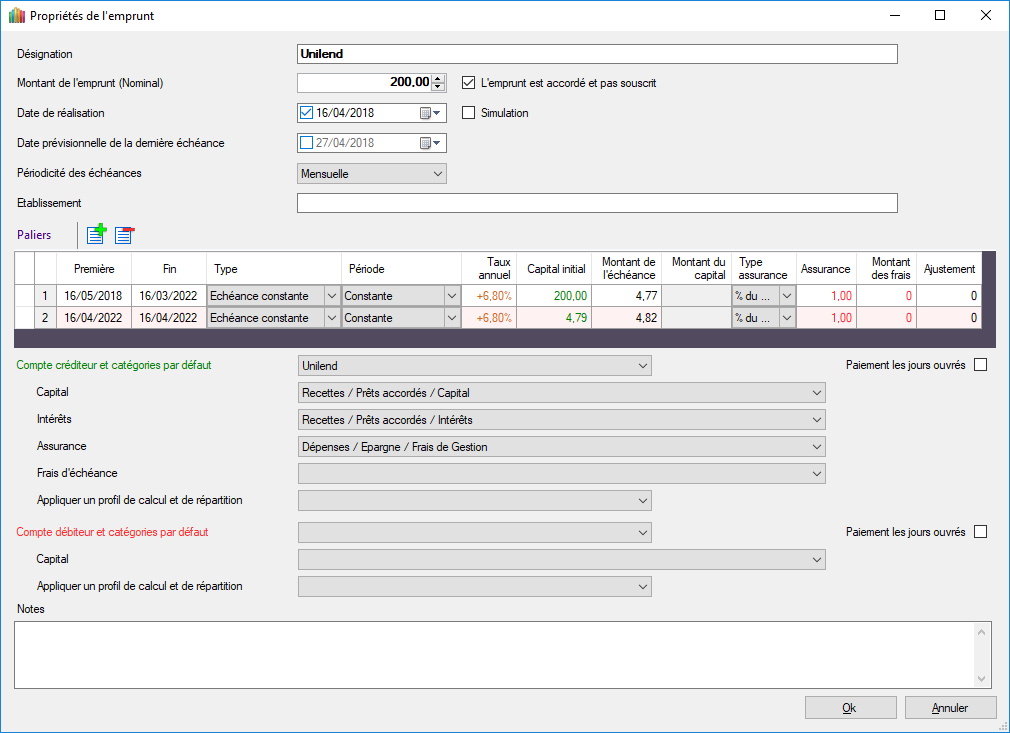Enable the Simulation checkbox

pos(468,113)
